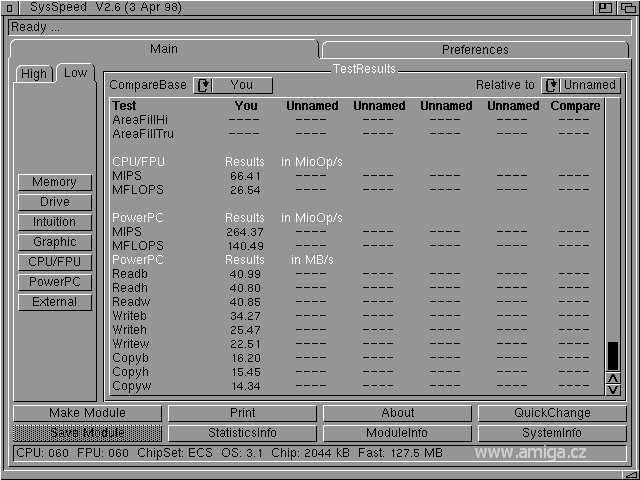This screenshot has height=480, width=640.
Task: Click the window depth gadget at top right
Action: (x=627, y=8)
